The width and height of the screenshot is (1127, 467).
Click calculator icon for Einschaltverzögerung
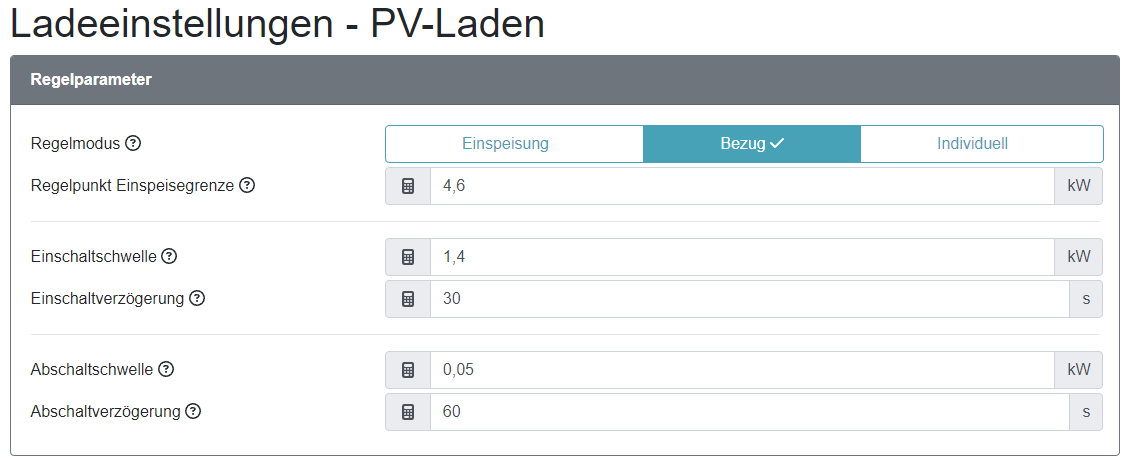click(x=408, y=299)
